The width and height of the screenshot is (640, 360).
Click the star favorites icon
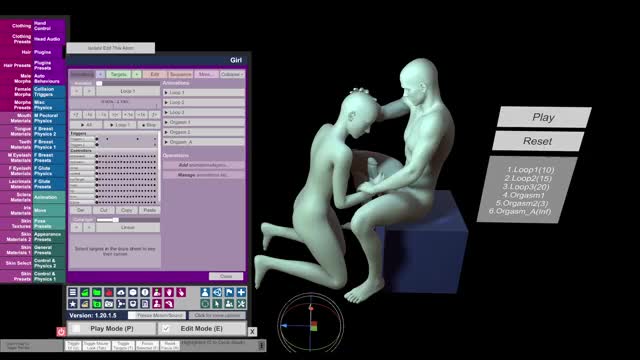(x=73, y=304)
